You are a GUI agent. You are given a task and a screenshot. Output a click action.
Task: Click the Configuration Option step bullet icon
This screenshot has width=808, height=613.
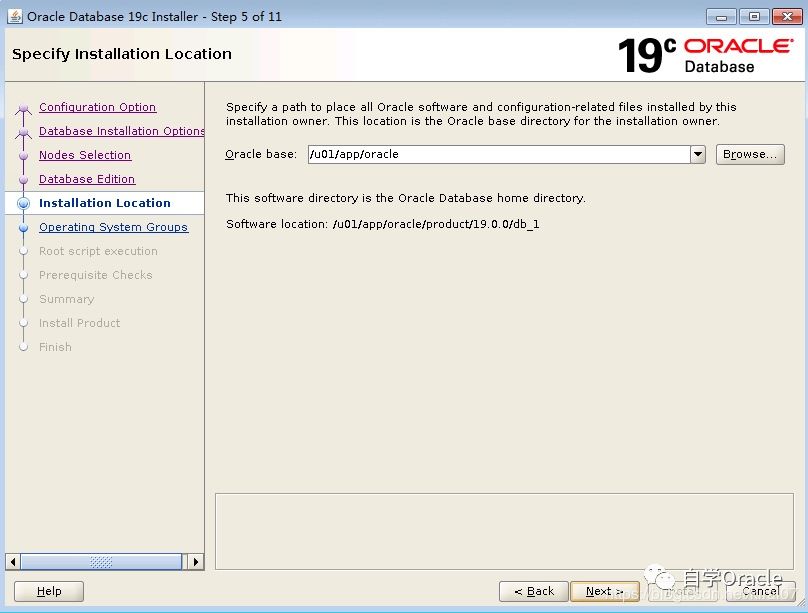tap(24, 108)
